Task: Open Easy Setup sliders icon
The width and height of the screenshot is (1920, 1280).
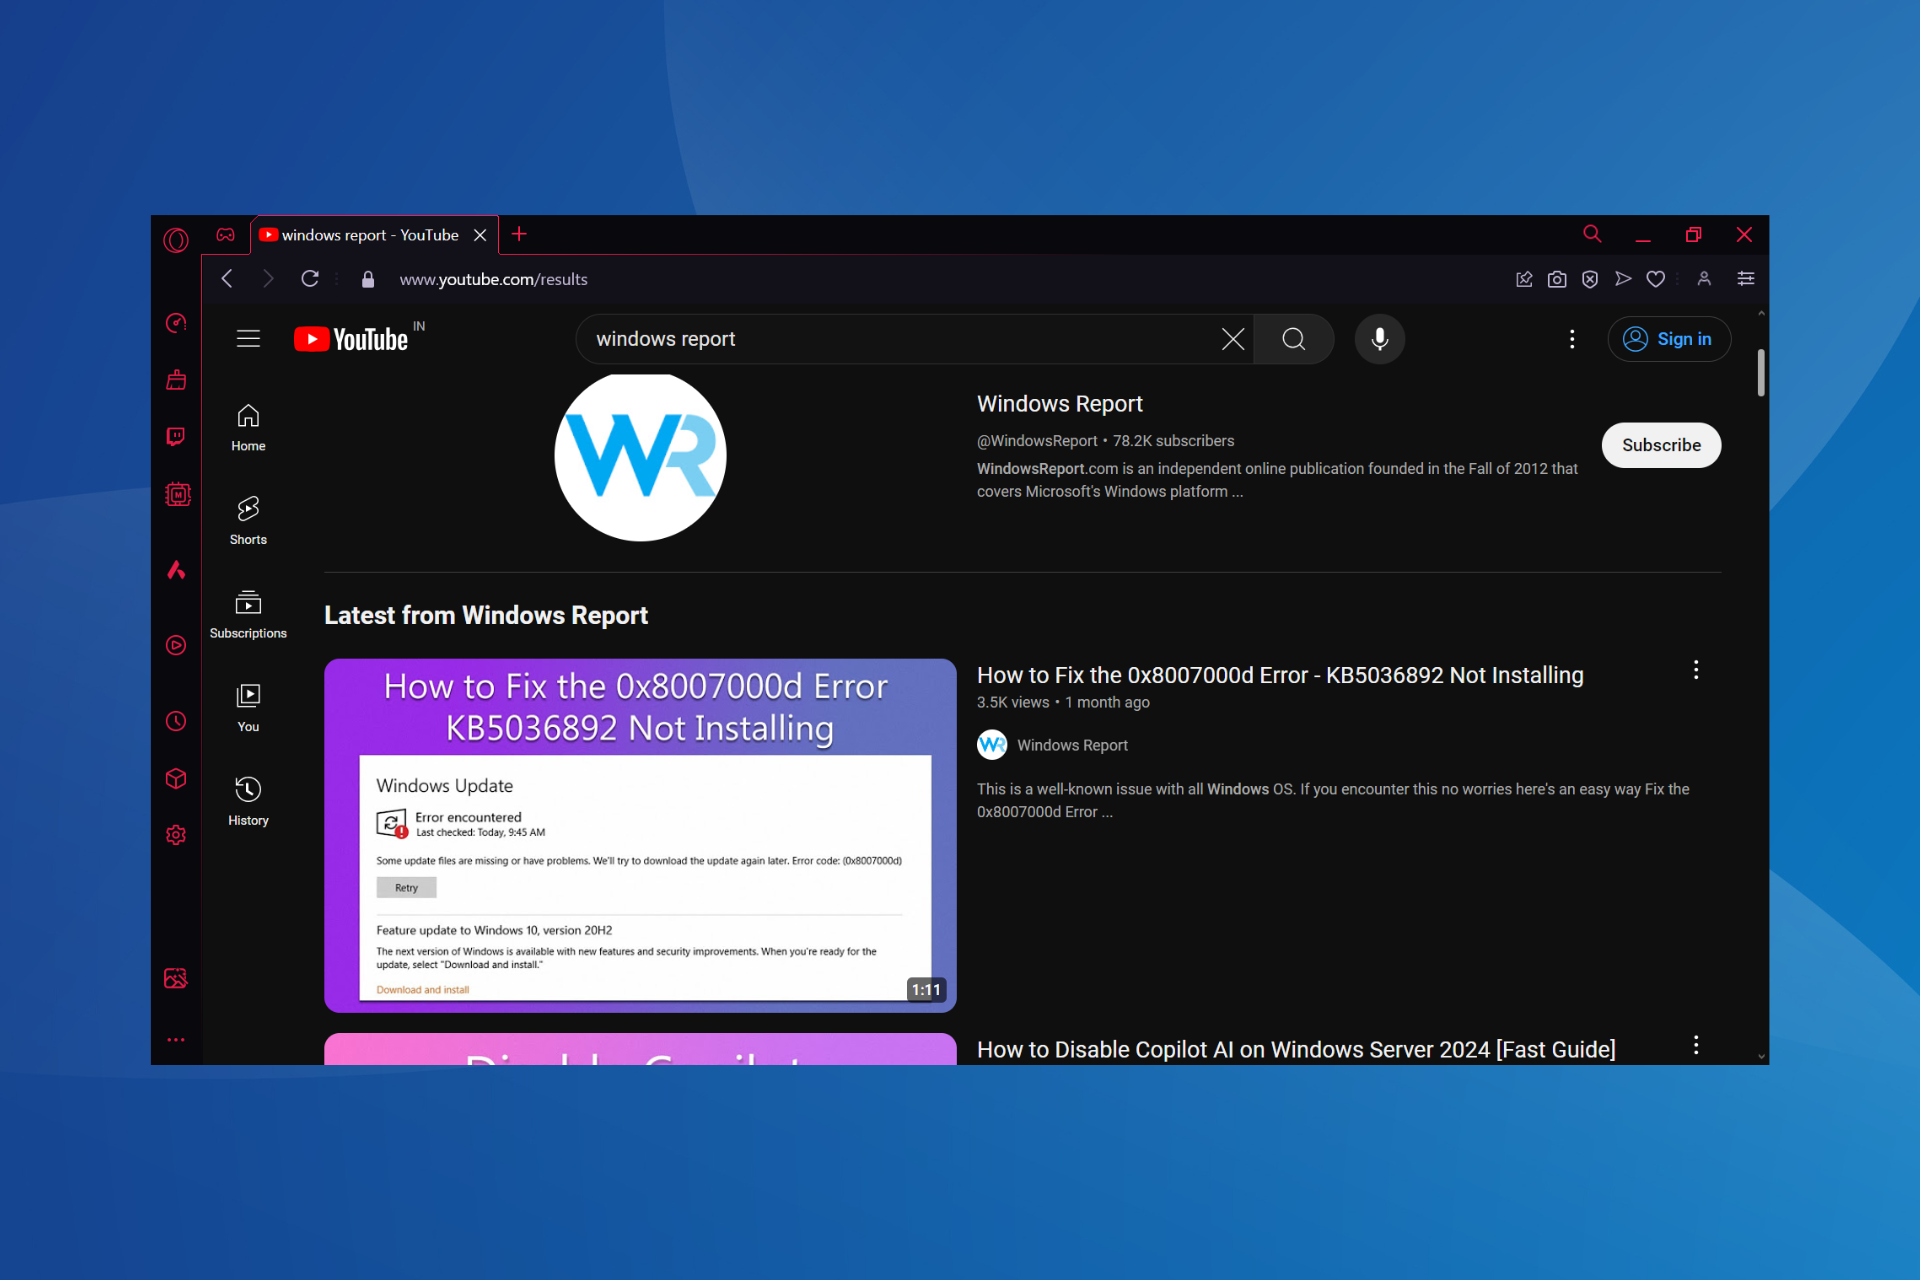Action: [x=1746, y=279]
